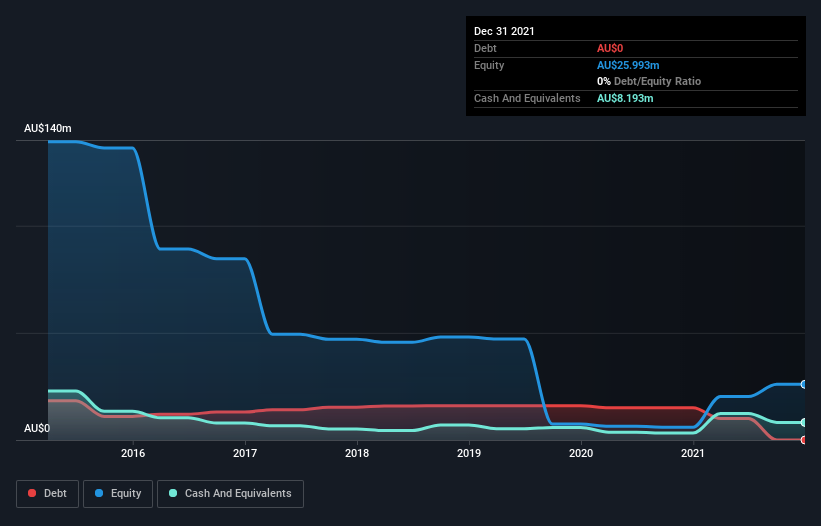Toggle Cash And Equivalents legend button

pos(230,494)
